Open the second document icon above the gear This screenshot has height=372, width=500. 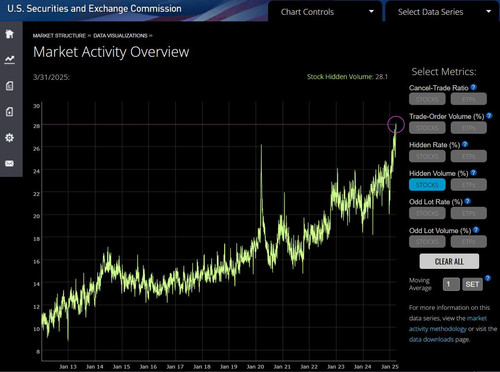pyautogui.click(x=10, y=111)
